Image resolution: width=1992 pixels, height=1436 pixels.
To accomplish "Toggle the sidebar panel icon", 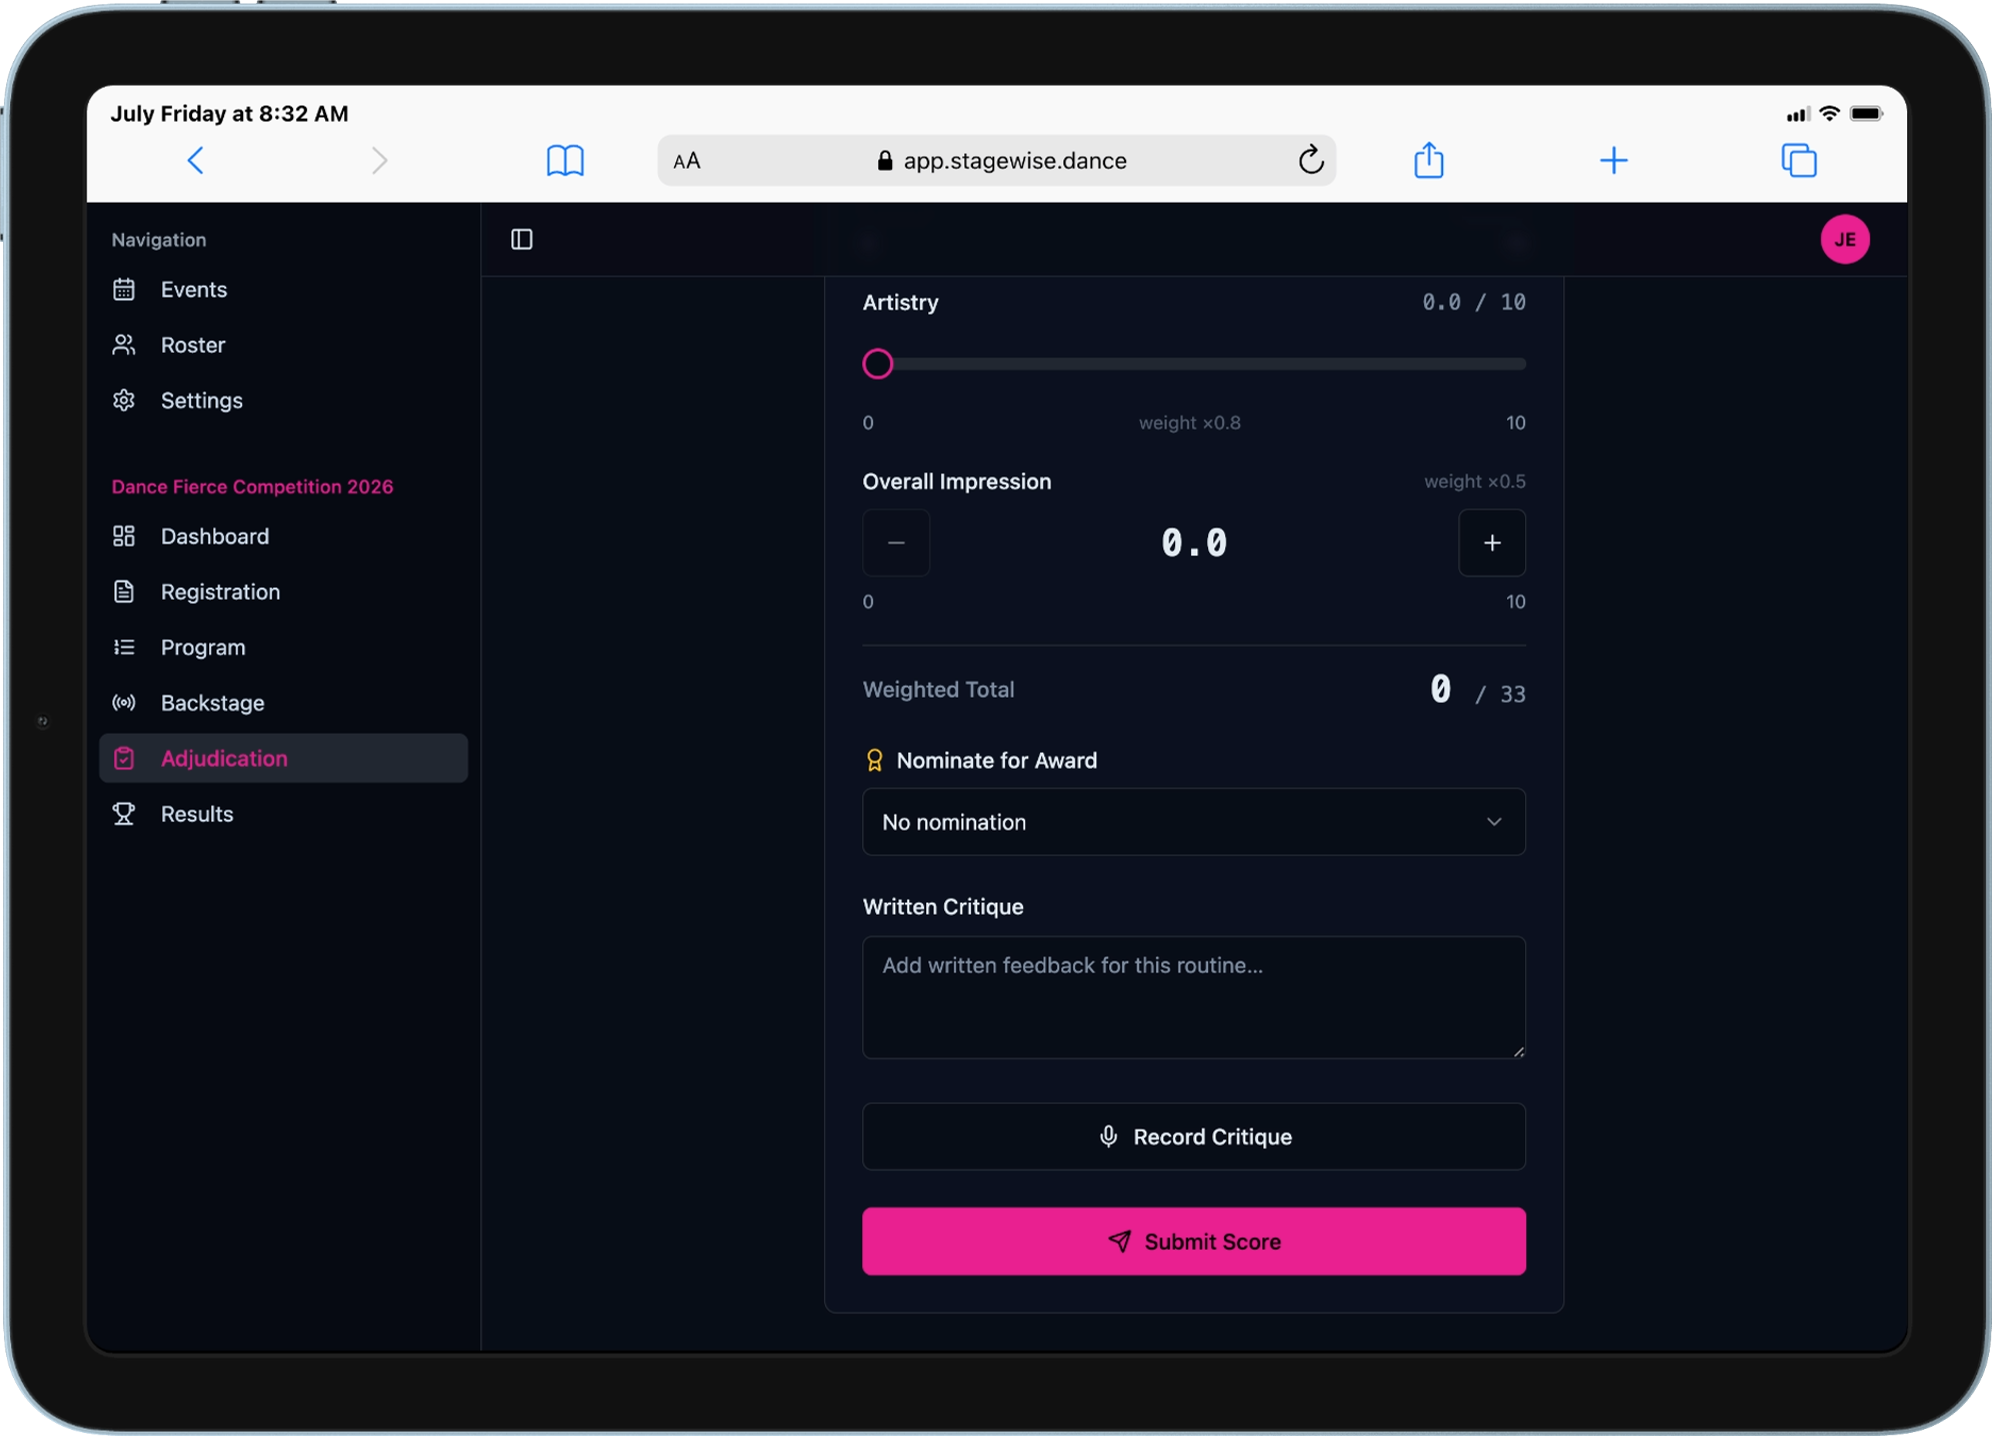I will pyautogui.click(x=522, y=239).
